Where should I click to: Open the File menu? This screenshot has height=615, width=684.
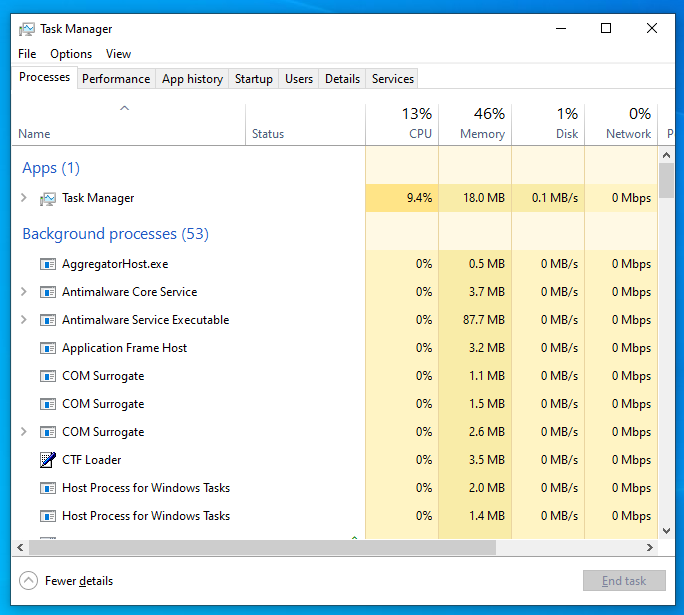(x=27, y=54)
